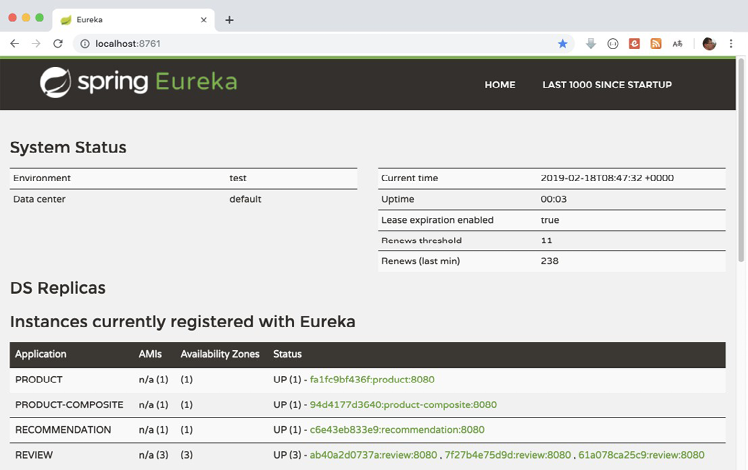Open the 7f27b4e75d9d:review:8080 instance link

(508, 455)
